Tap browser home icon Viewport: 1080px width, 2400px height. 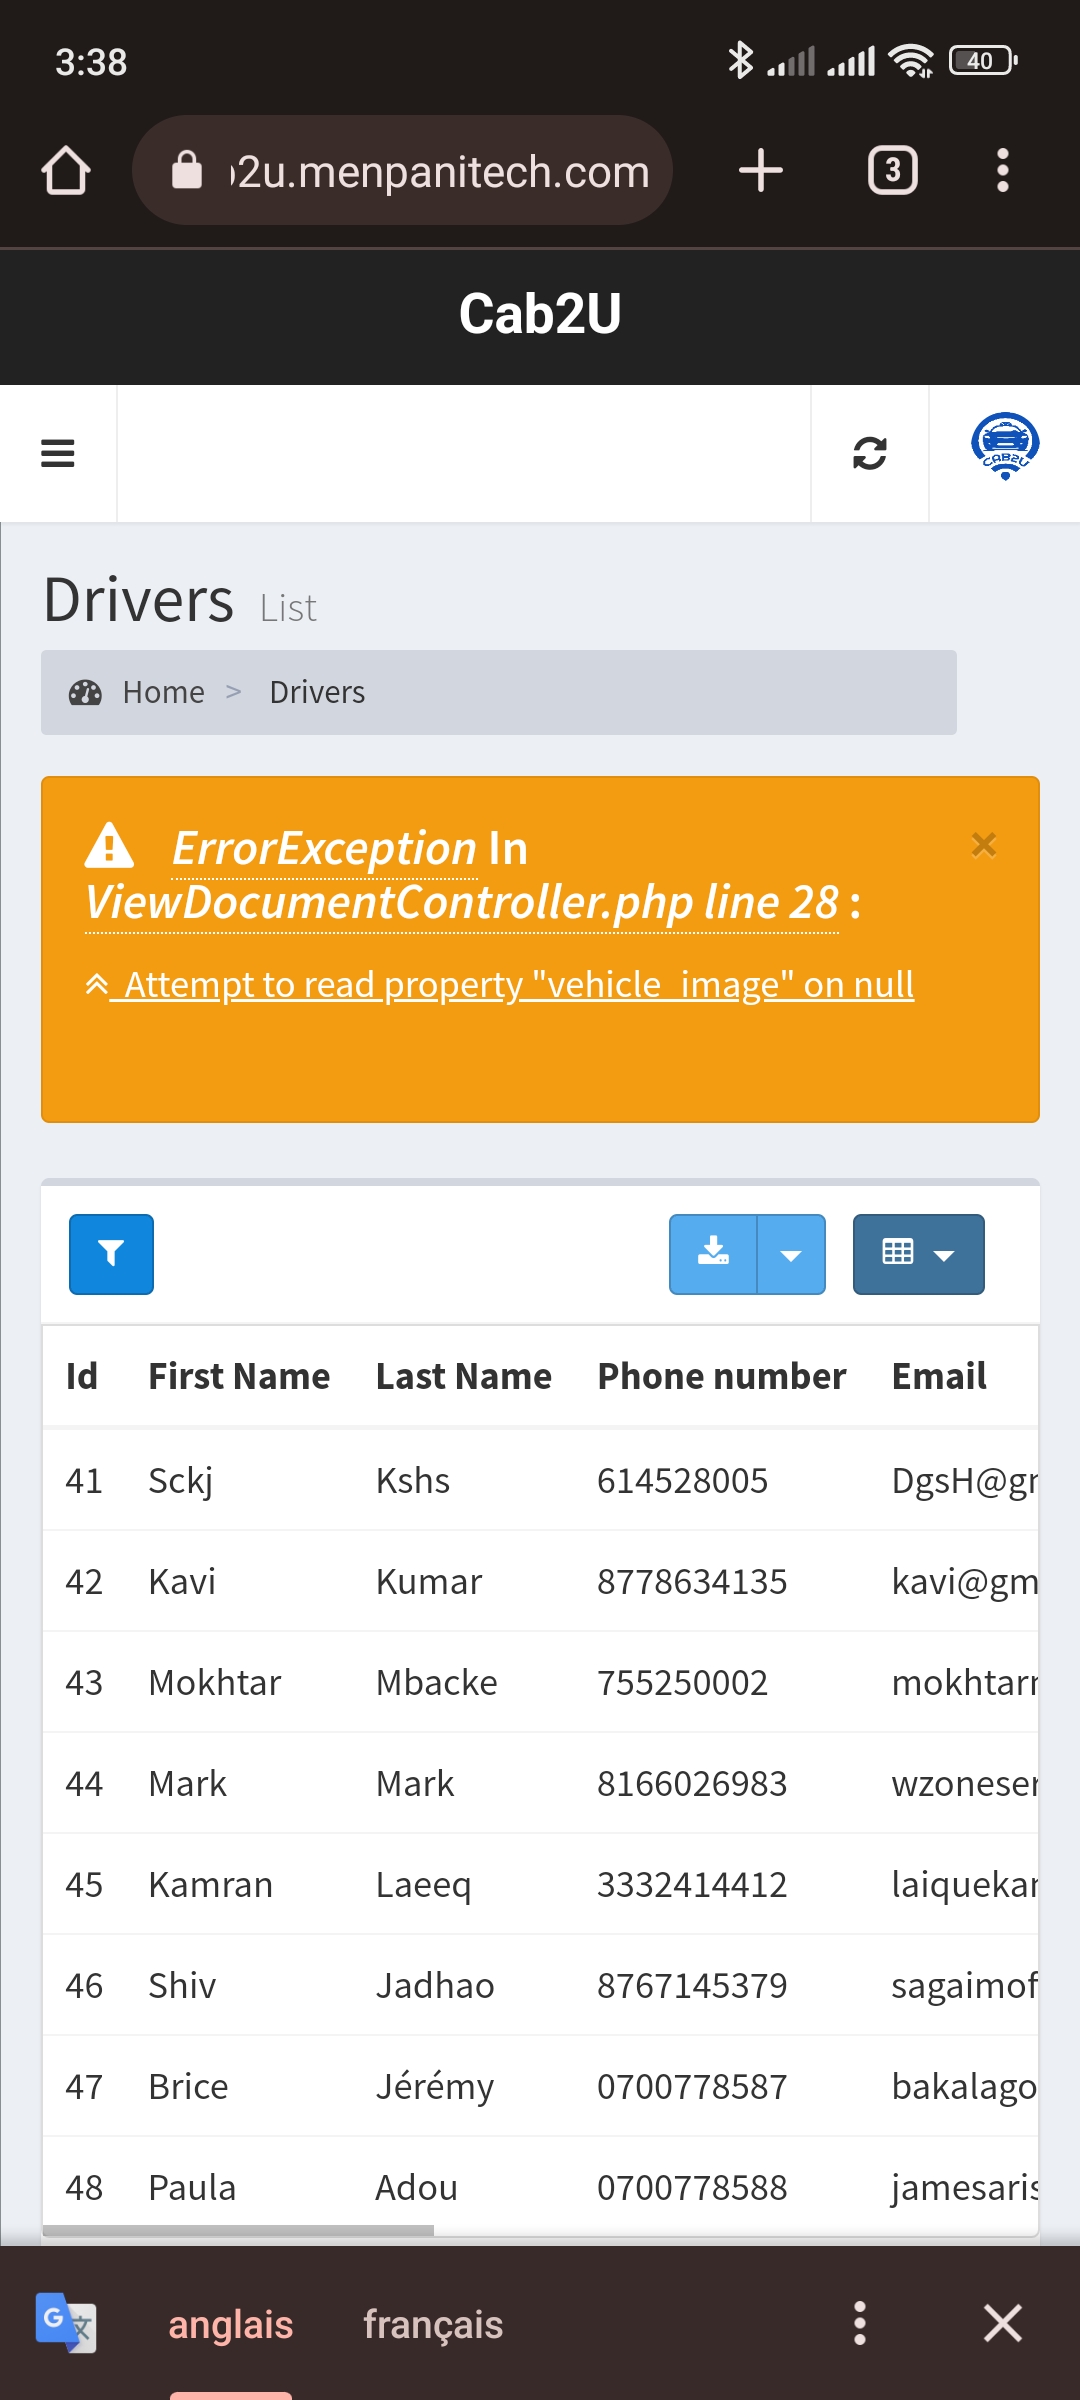66,171
